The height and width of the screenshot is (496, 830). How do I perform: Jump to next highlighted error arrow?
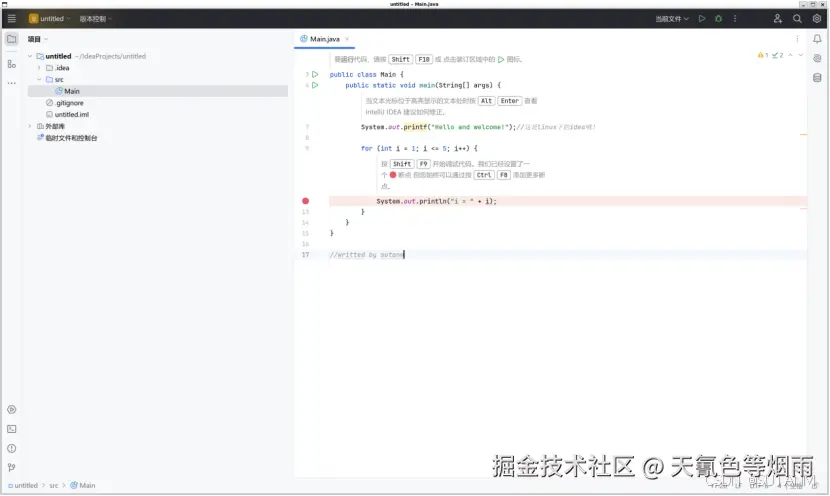pyautogui.click(x=801, y=55)
